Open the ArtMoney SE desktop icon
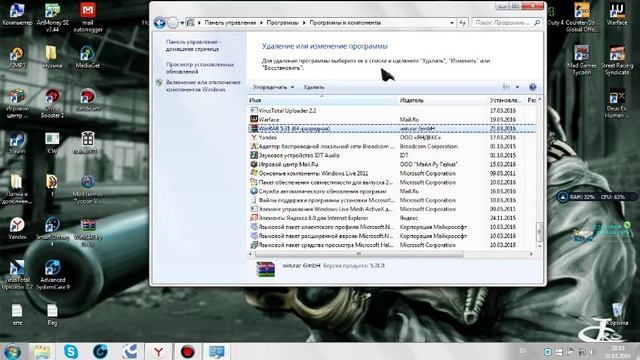The width and height of the screenshot is (640, 360). (52, 17)
